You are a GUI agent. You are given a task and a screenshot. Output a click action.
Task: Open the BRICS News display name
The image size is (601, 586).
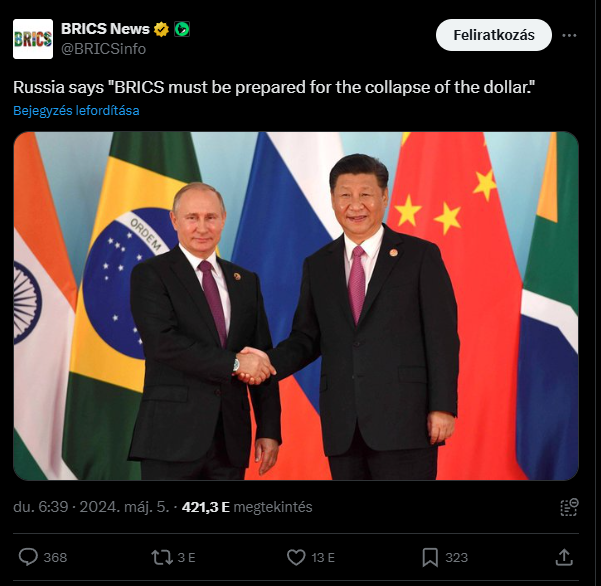coord(105,29)
